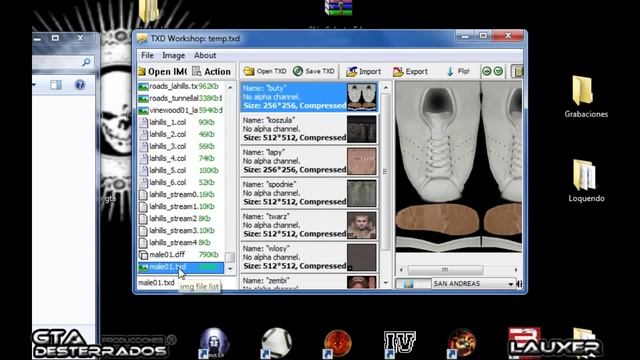Select male01.dff in file list
Screen dimensions: 640x360
click(180, 255)
